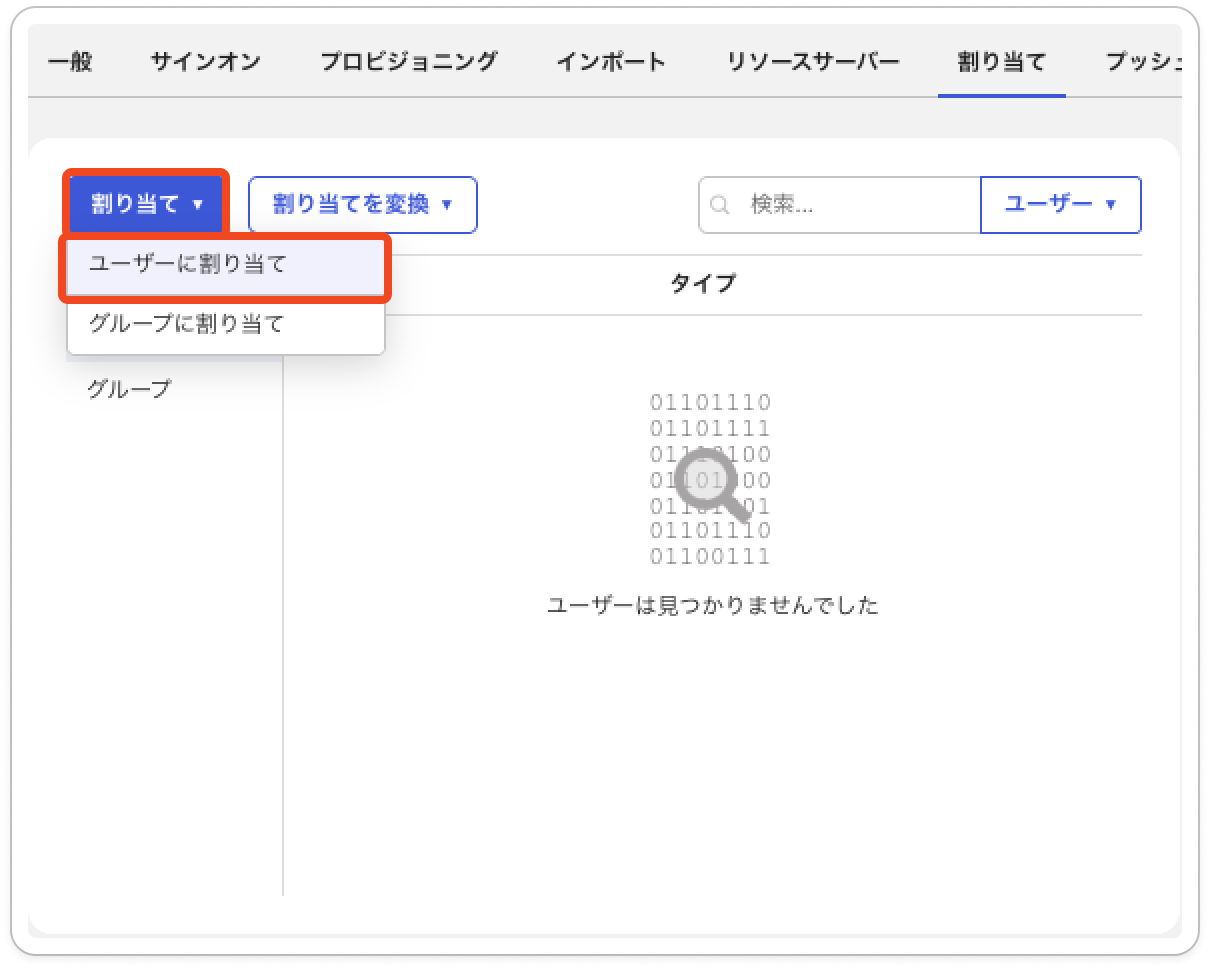Select グループ filter in left sidebar

tap(130, 389)
